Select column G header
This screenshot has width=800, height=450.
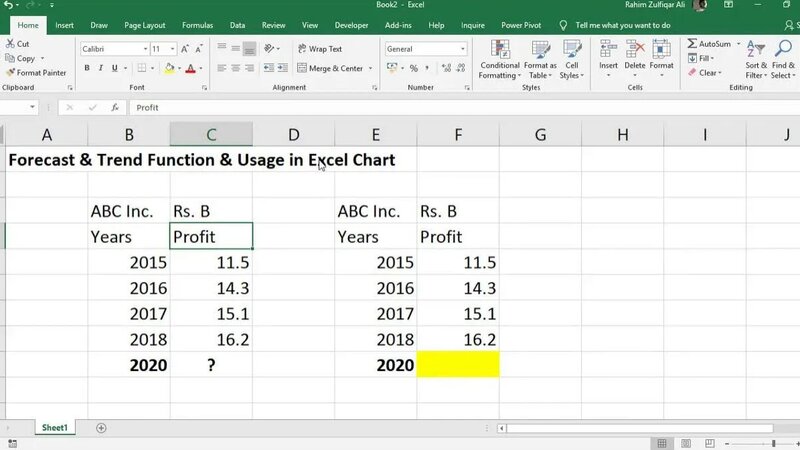[x=540, y=135]
